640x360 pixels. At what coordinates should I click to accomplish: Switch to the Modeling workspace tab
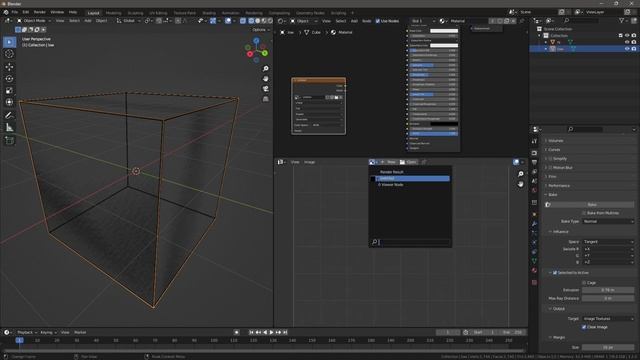(113, 13)
